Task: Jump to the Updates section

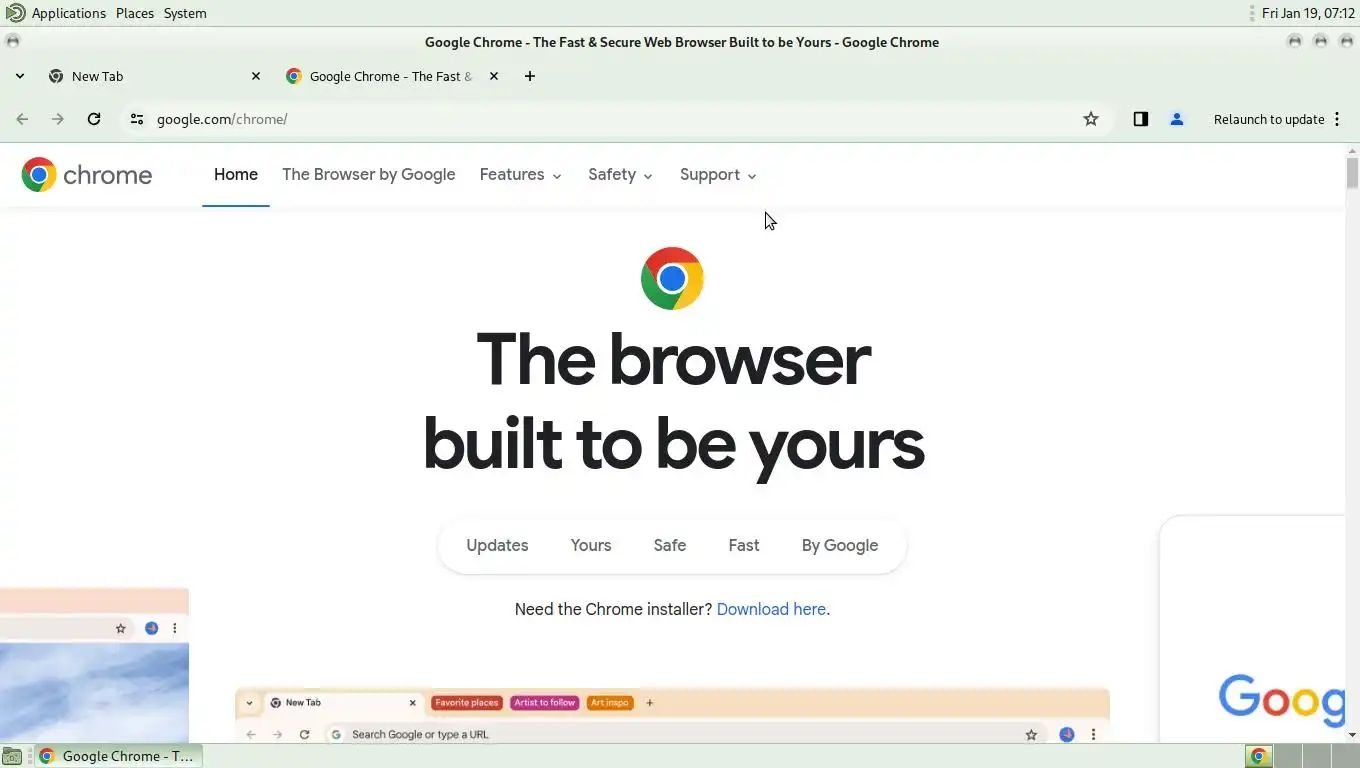Action: point(497,546)
